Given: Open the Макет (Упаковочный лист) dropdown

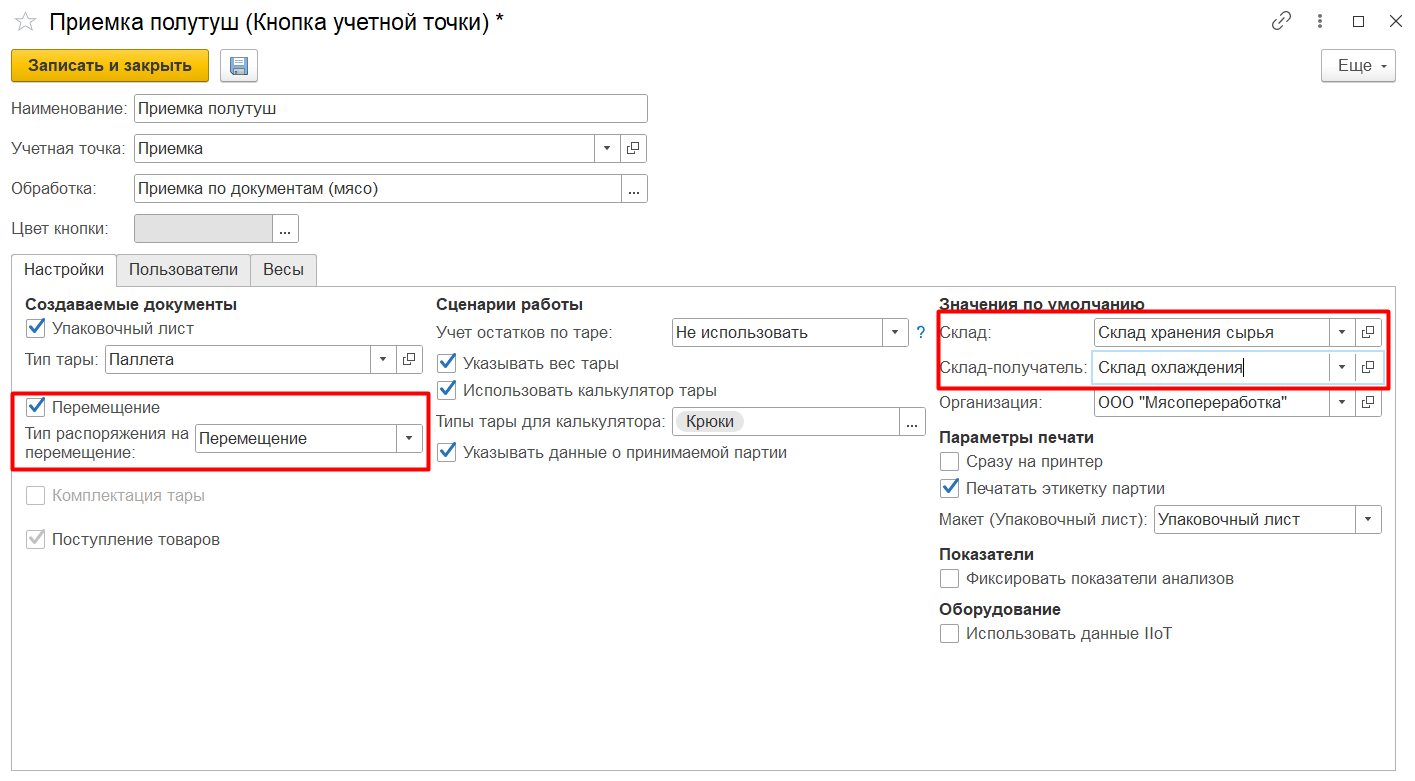Looking at the screenshot, I should pyautogui.click(x=1367, y=520).
